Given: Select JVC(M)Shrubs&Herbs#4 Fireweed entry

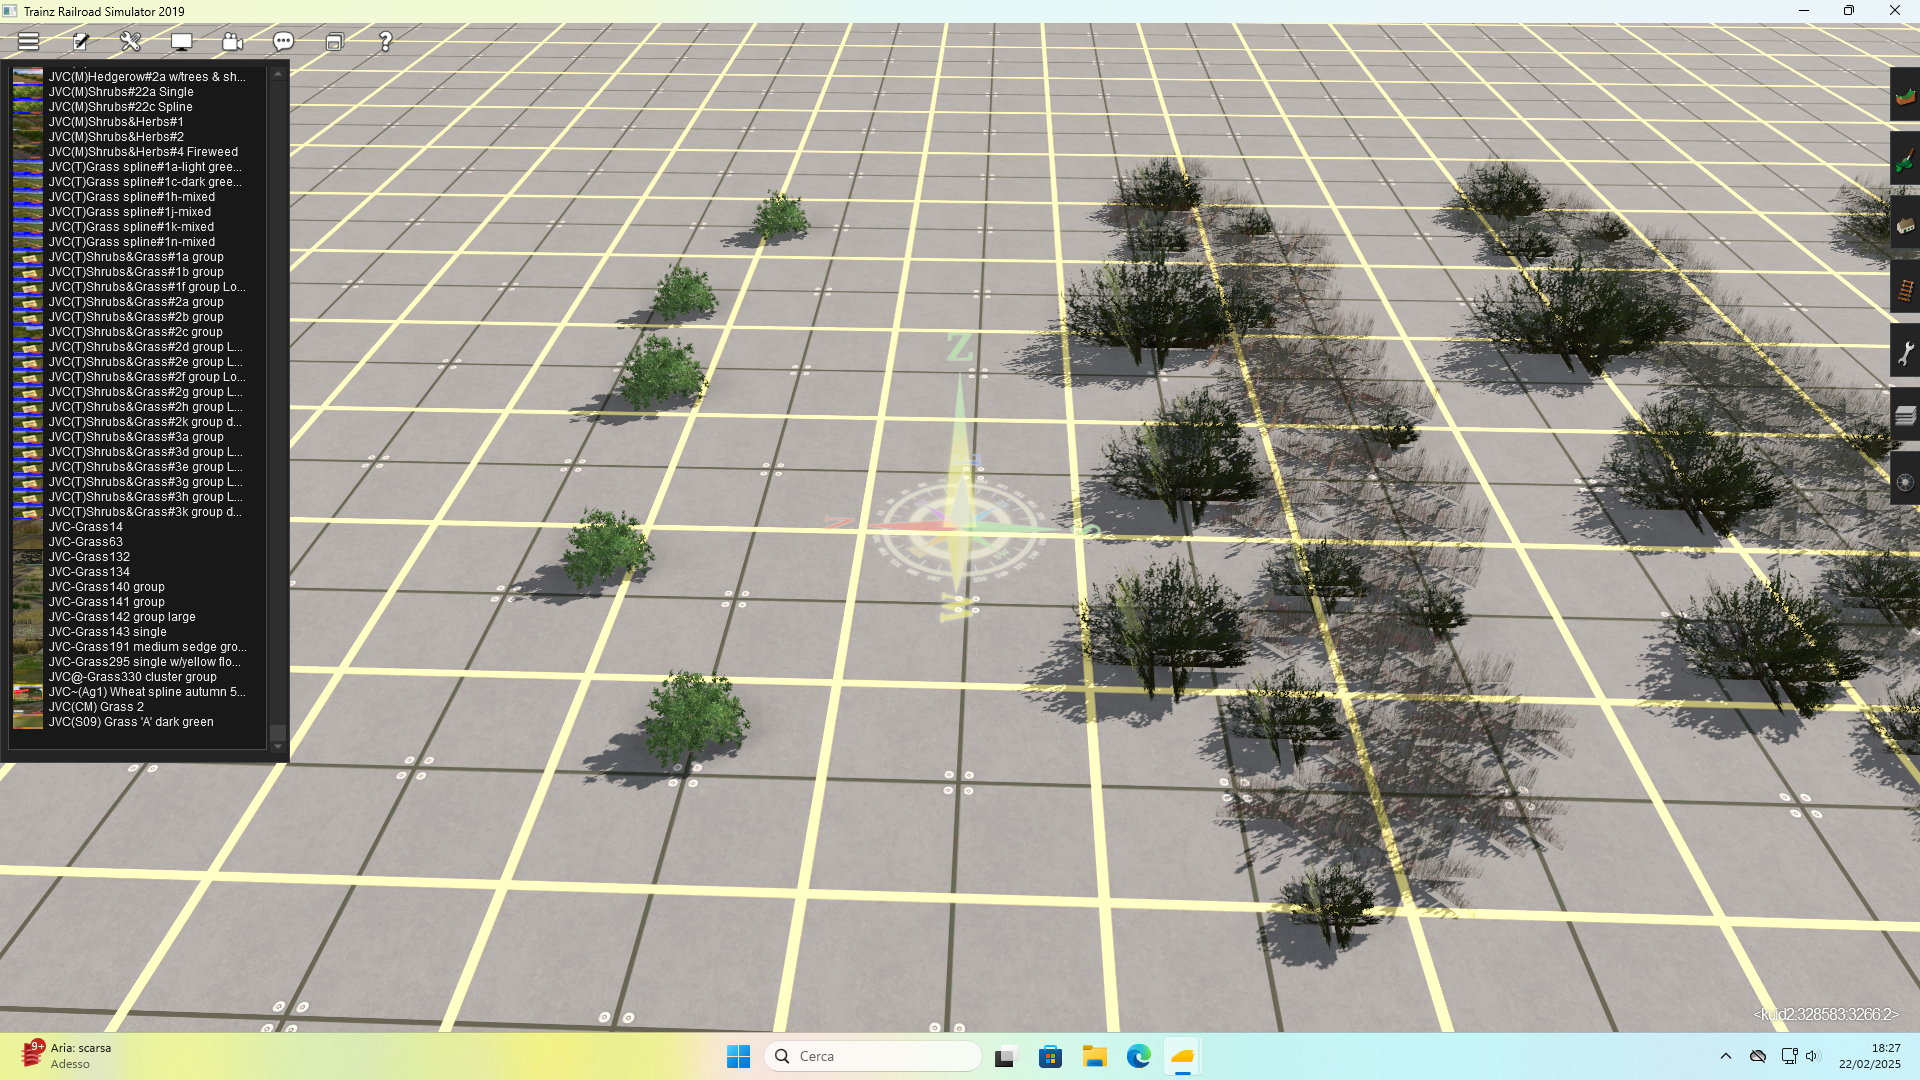Looking at the screenshot, I should (x=143, y=152).
